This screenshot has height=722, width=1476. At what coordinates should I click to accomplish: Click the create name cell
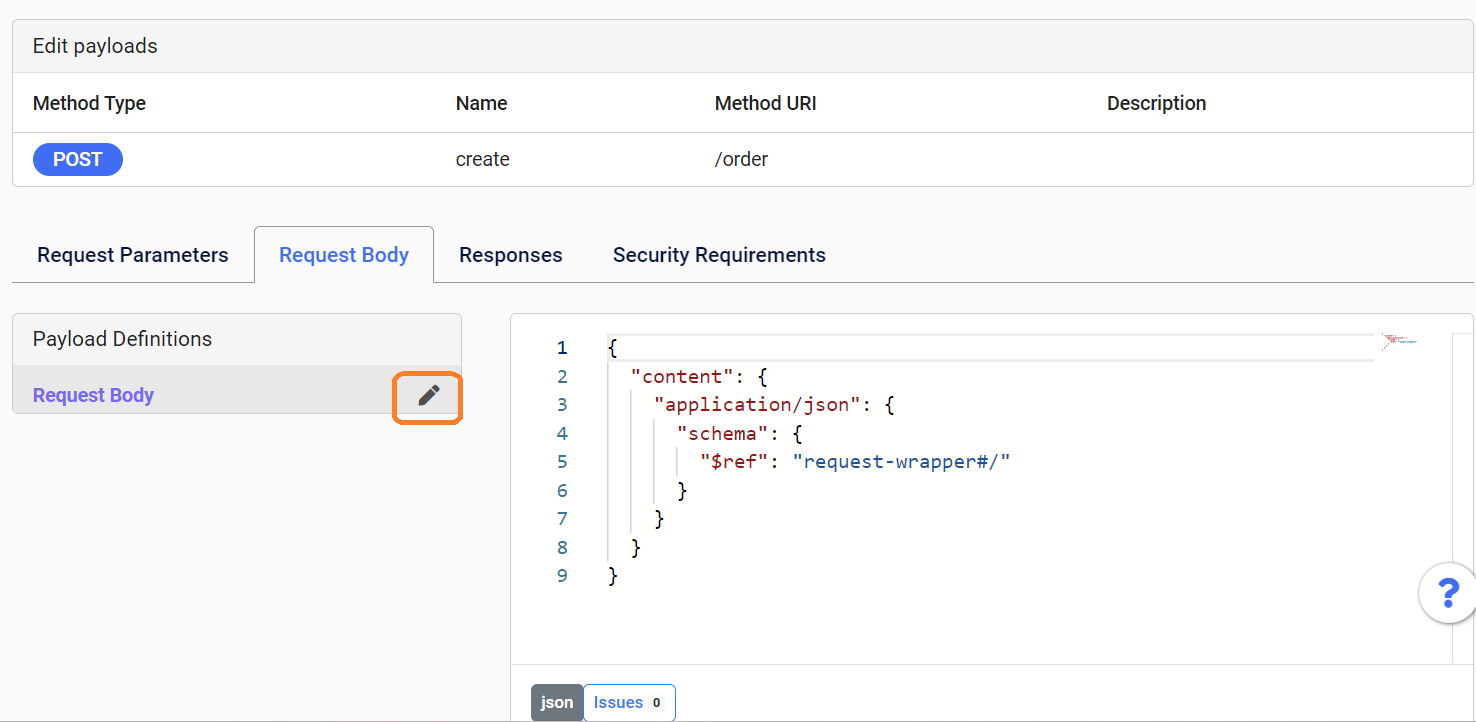point(483,159)
